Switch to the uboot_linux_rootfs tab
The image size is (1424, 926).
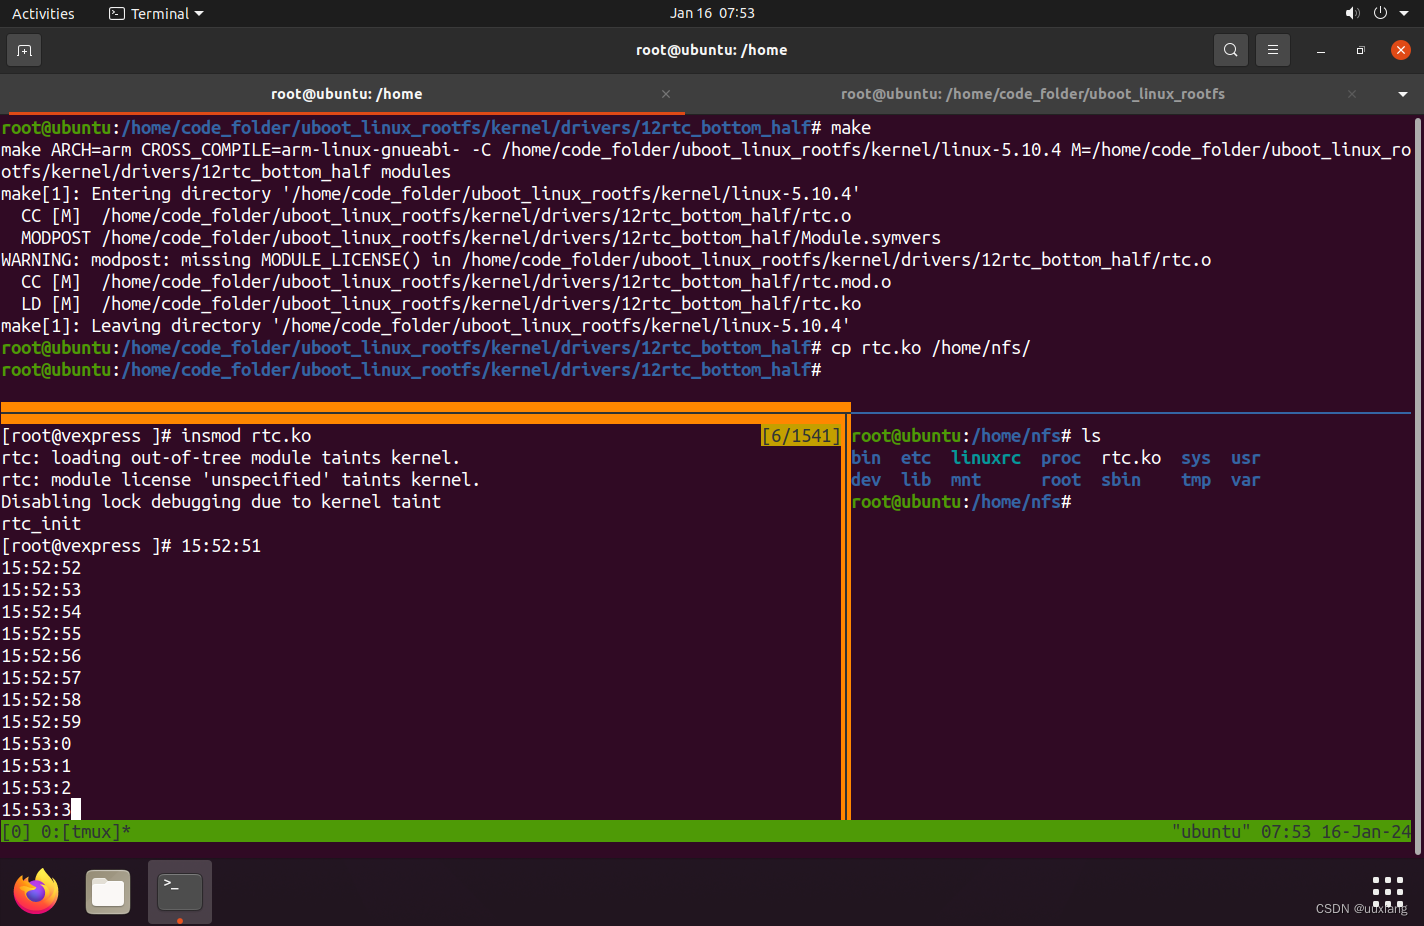tap(1032, 94)
